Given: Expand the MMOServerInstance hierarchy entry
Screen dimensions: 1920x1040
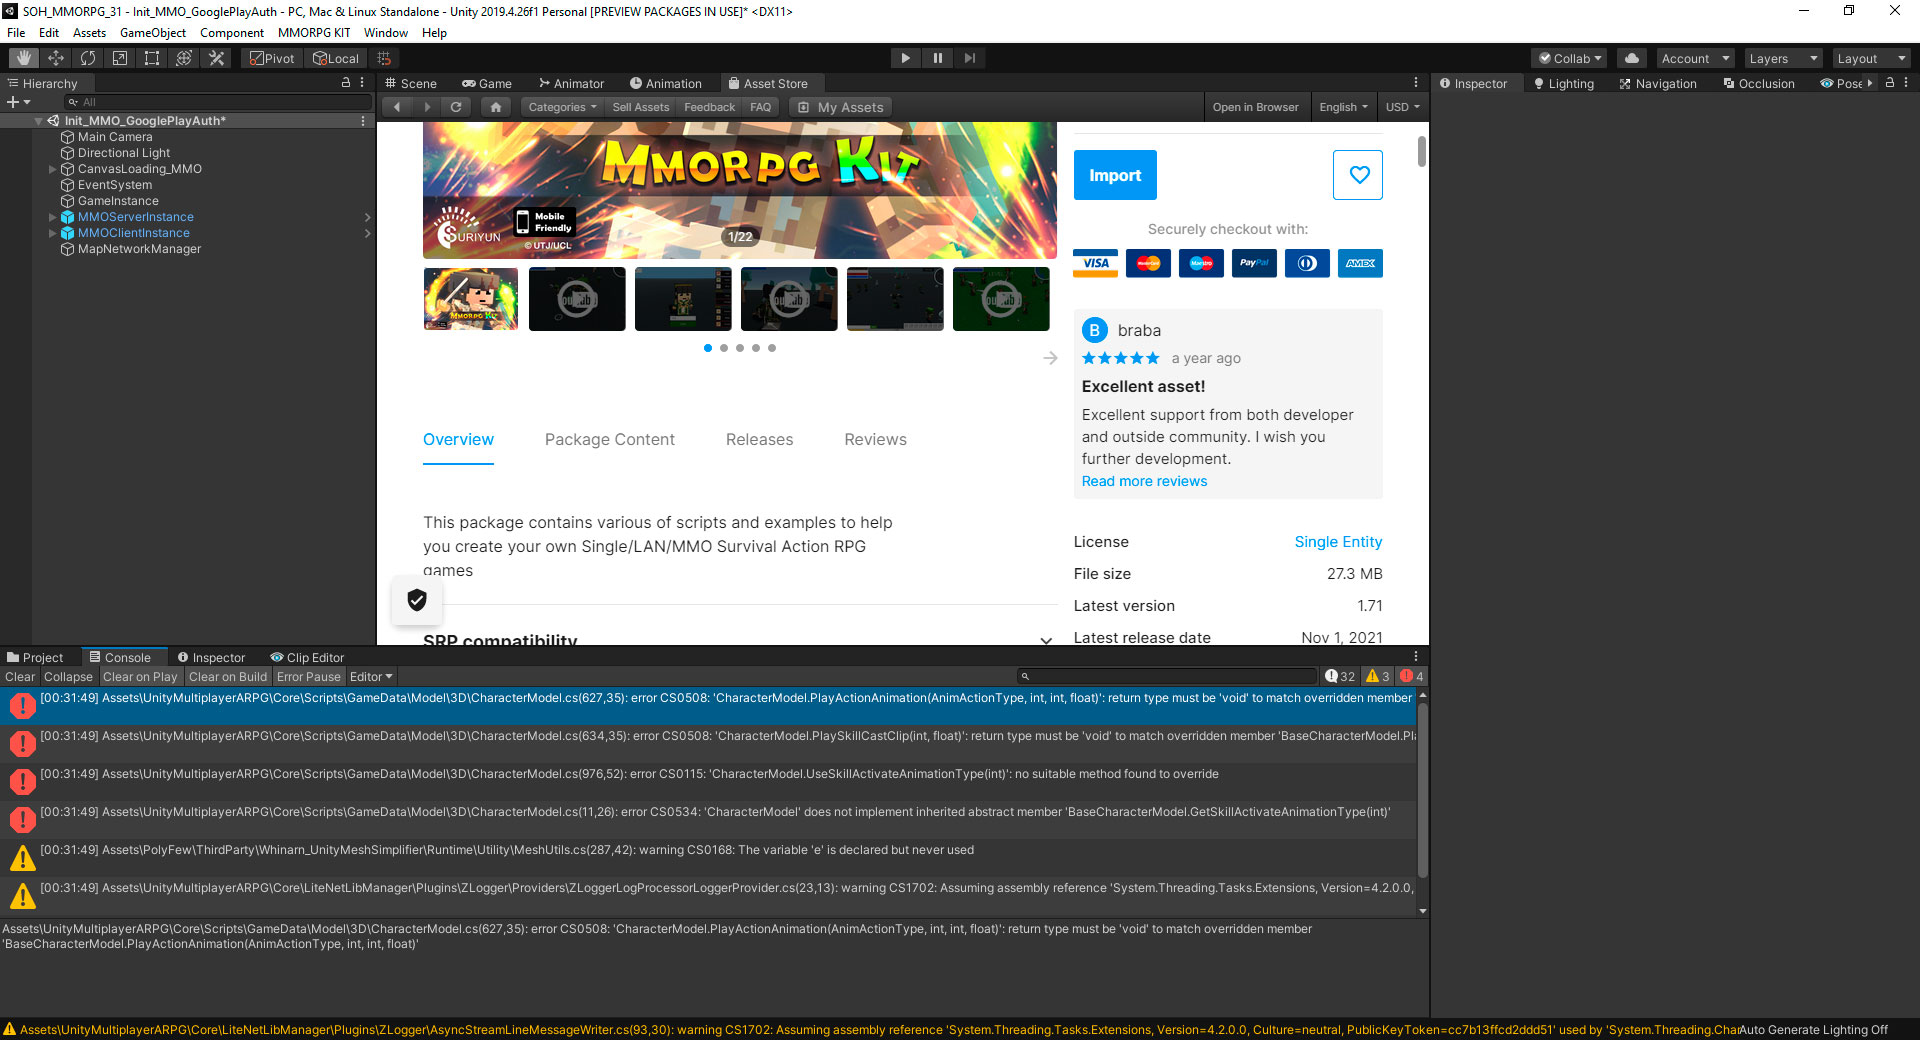Looking at the screenshot, I should click(52, 216).
